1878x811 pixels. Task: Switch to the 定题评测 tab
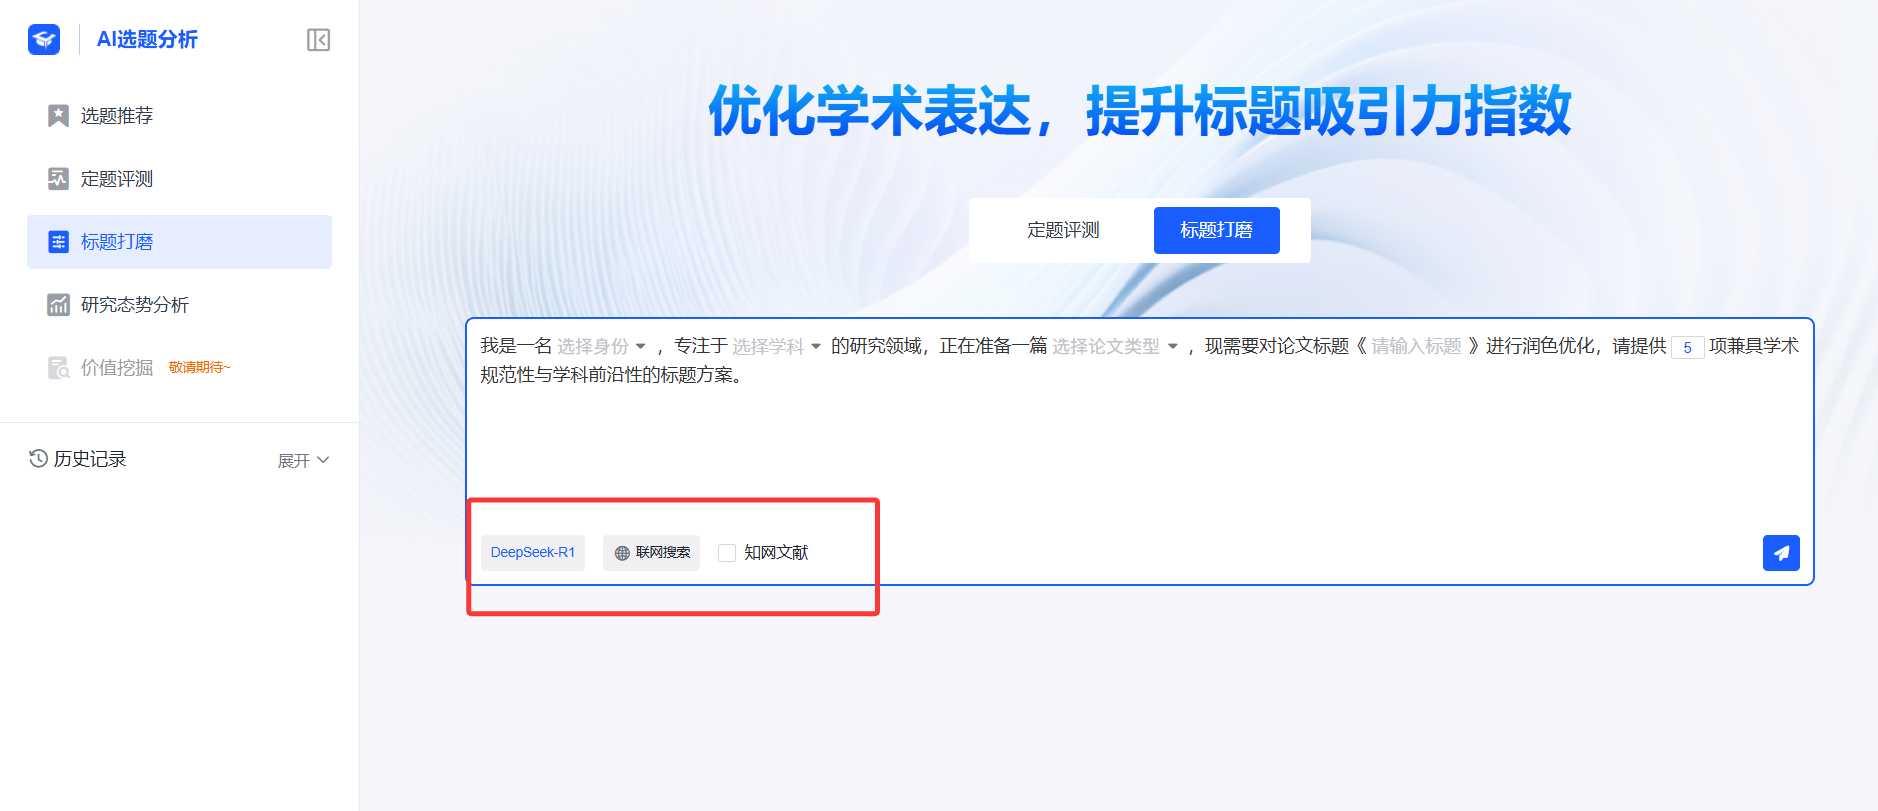pyautogui.click(x=1062, y=231)
